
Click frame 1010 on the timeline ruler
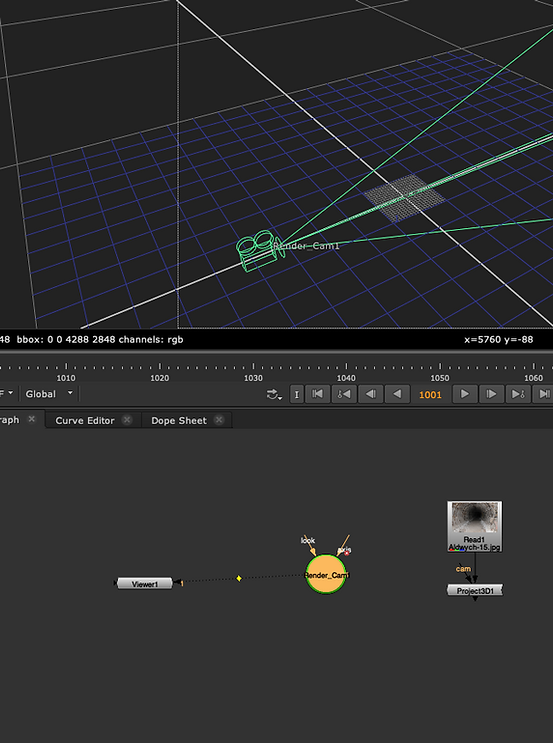click(66, 378)
